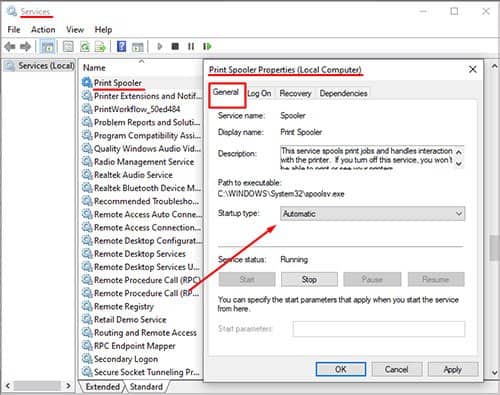Click the Stop service button
The width and height of the screenshot is (500, 395).
pyautogui.click(x=309, y=279)
